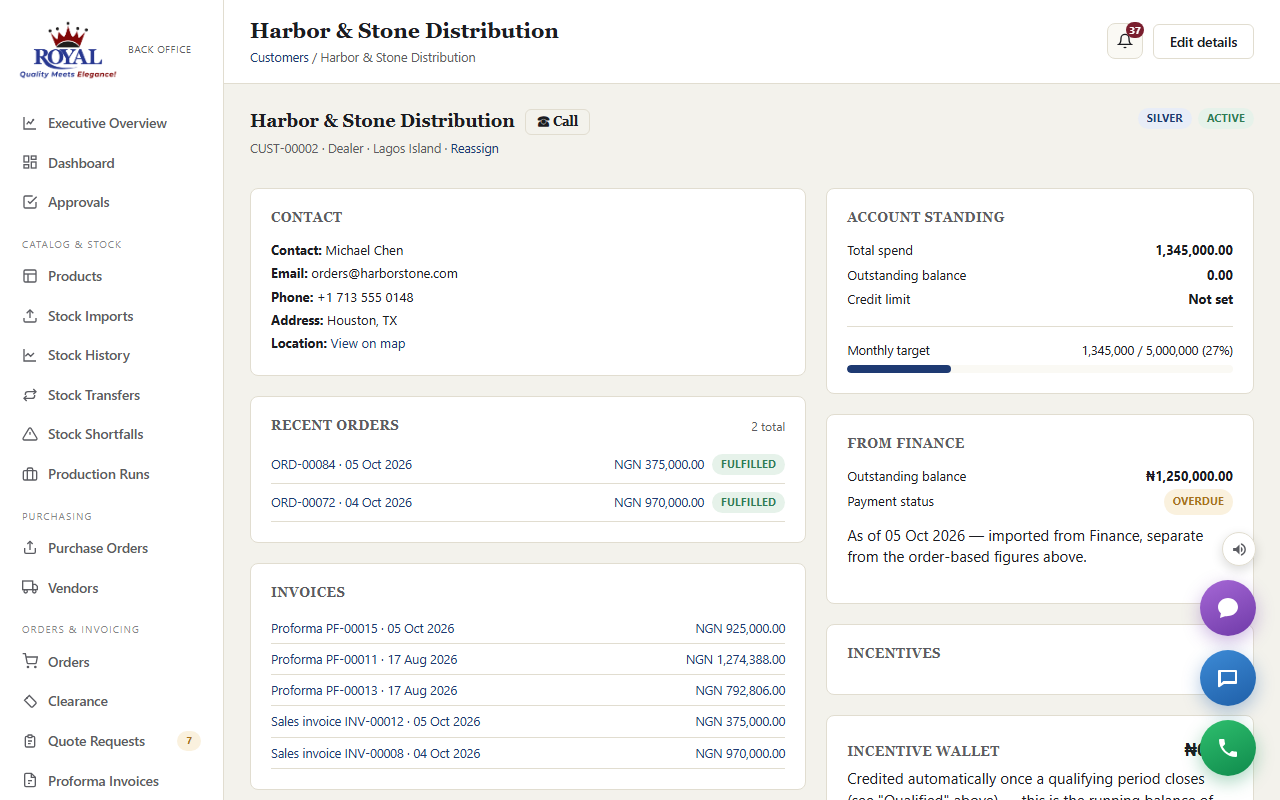Open Executive Overview chart icon
1280x800 pixels.
(x=30, y=123)
